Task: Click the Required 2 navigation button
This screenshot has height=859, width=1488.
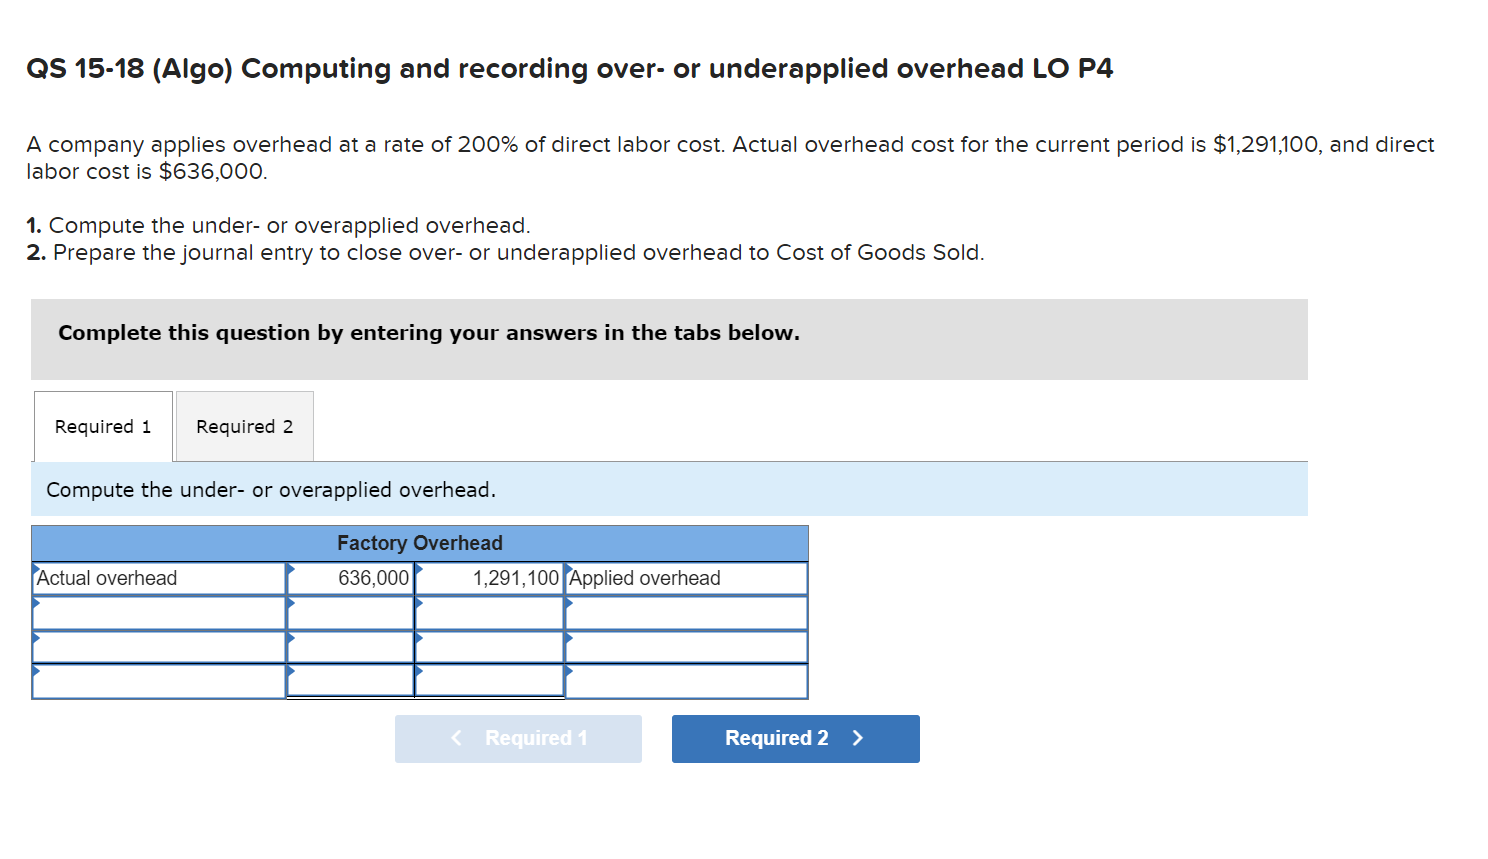Action: pos(795,738)
